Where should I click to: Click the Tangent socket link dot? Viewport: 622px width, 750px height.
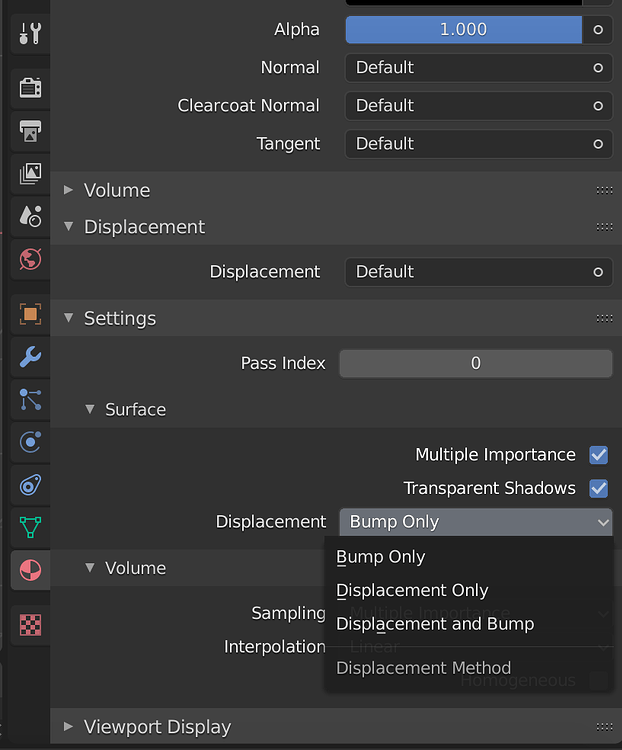click(x=598, y=144)
